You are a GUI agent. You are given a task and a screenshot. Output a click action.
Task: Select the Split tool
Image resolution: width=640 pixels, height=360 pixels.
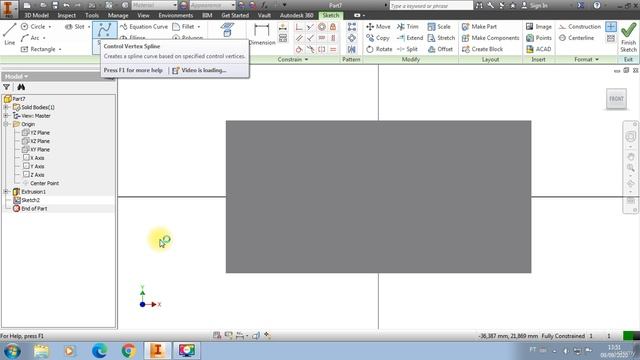click(x=407, y=49)
